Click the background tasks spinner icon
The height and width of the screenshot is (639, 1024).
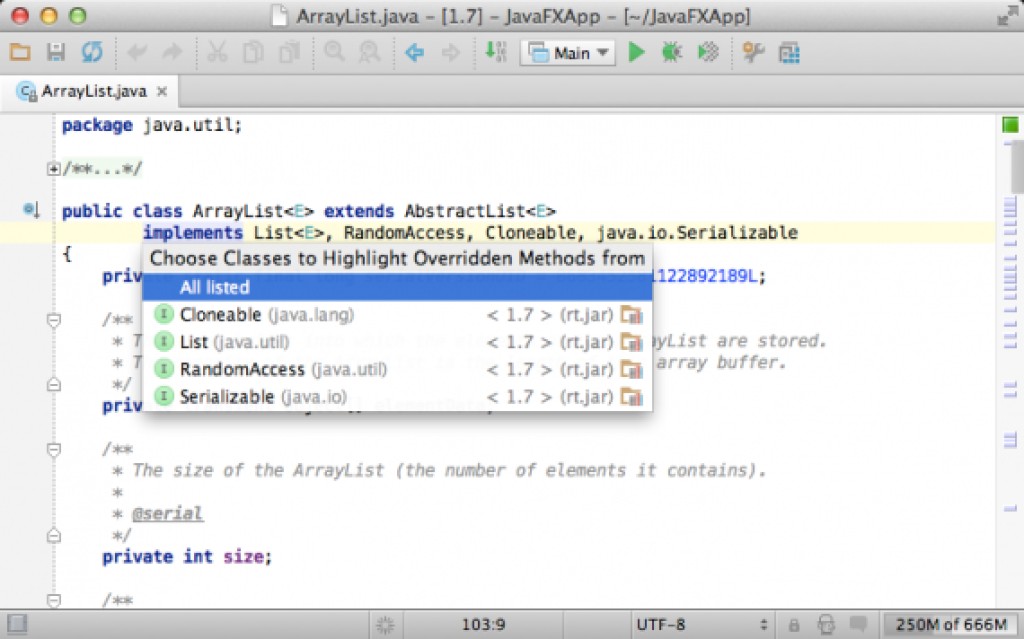pos(385,625)
